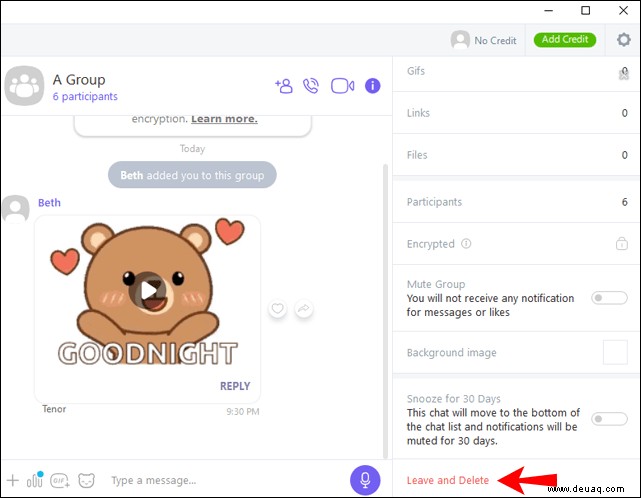Click the info icon beside Encrypted
This screenshot has width=641, height=498.
coord(466,244)
